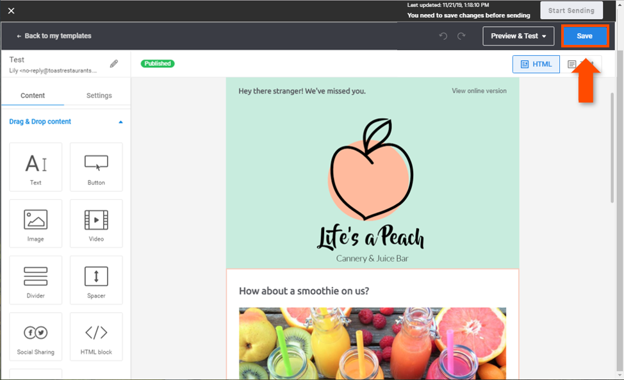Switch to the Content tab
624x380 pixels.
coord(33,95)
